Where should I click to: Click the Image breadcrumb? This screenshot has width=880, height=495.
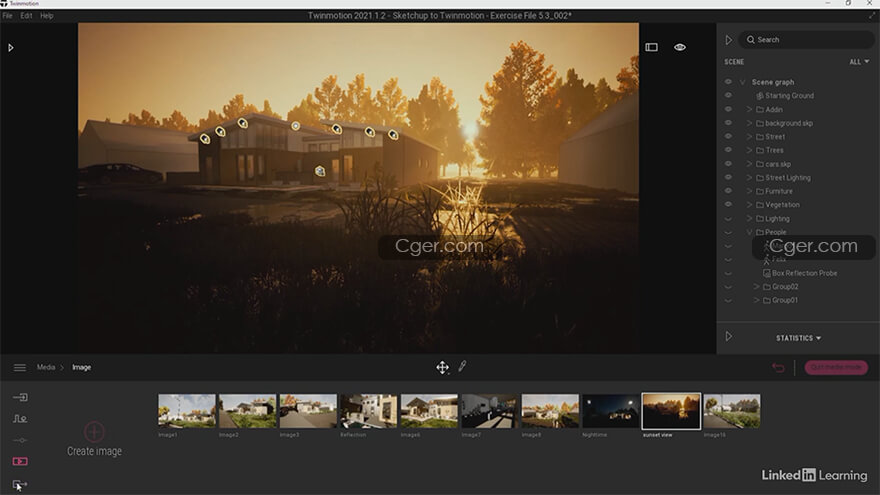(x=81, y=368)
